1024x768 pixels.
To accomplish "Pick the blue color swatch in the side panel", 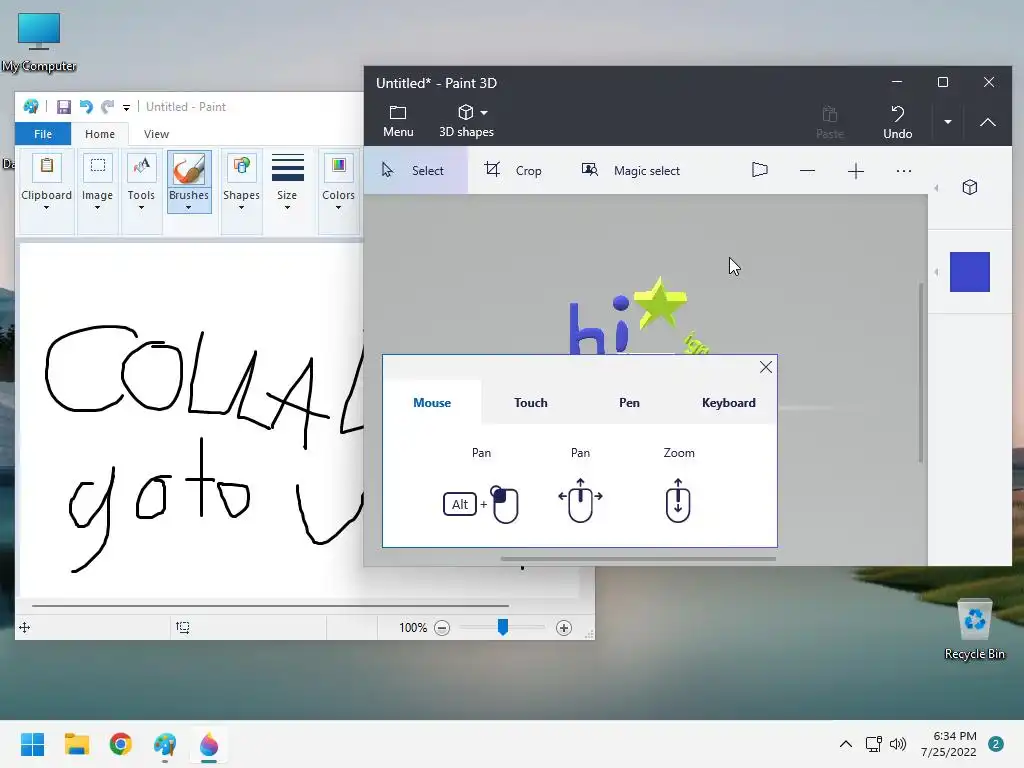I will tap(970, 272).
